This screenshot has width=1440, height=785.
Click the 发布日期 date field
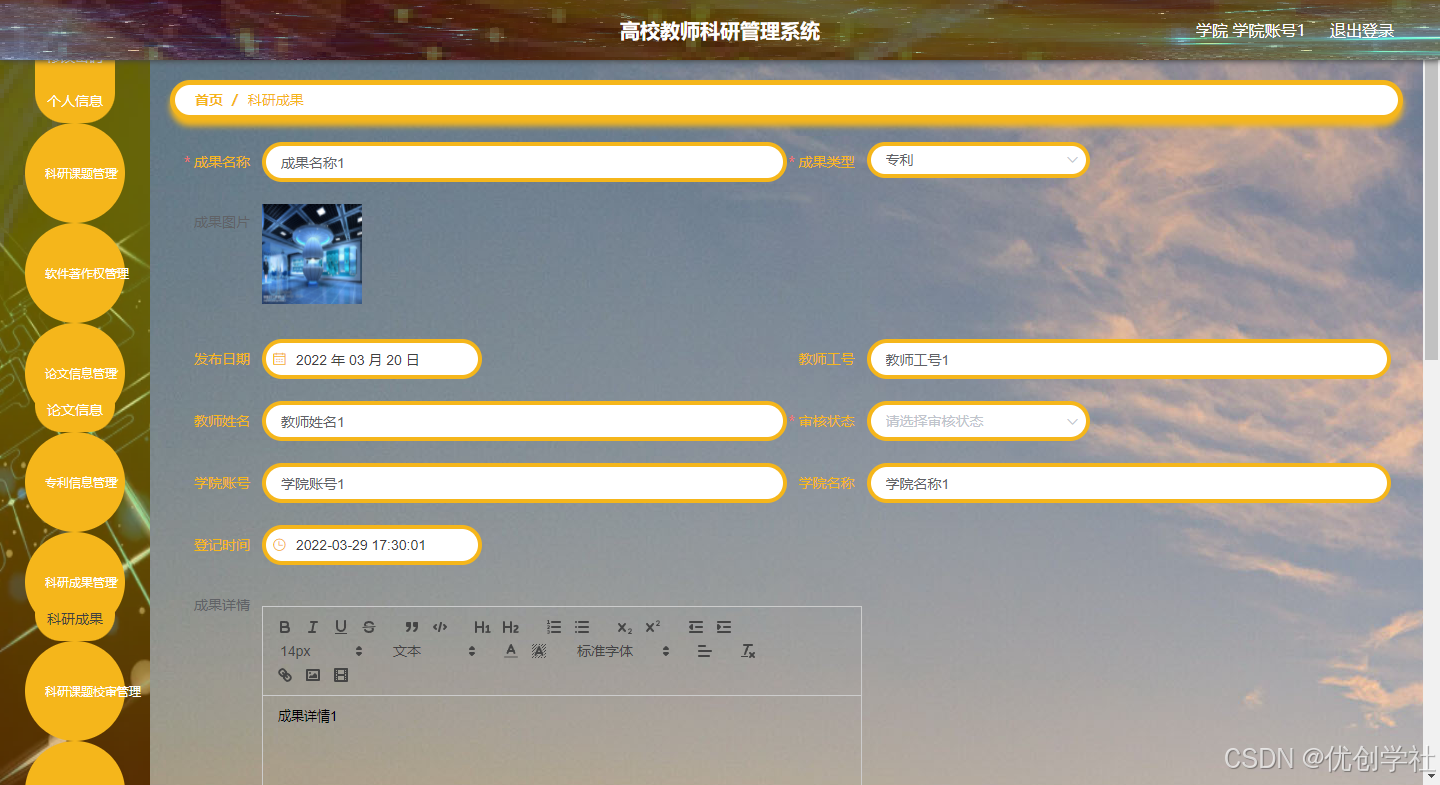(371, 359)
